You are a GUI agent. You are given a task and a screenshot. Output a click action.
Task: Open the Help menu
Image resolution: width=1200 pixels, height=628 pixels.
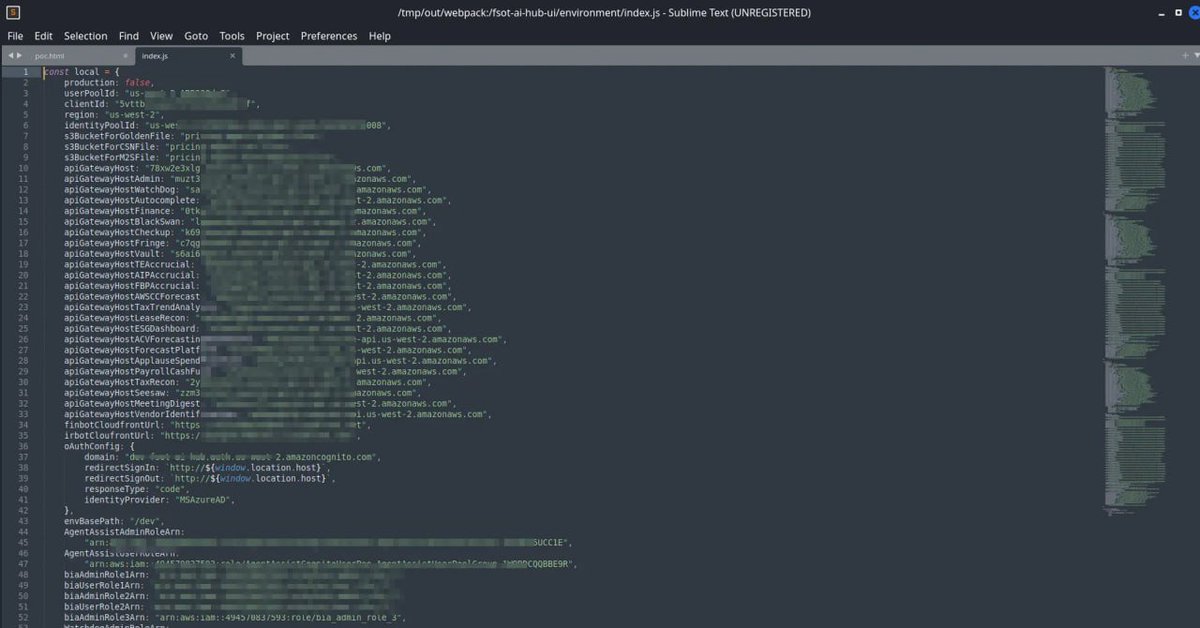click(x=380, y=36)
